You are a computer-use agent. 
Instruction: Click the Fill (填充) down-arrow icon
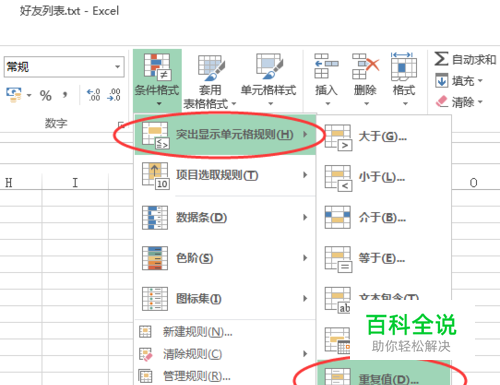click(x=442, y=80)
